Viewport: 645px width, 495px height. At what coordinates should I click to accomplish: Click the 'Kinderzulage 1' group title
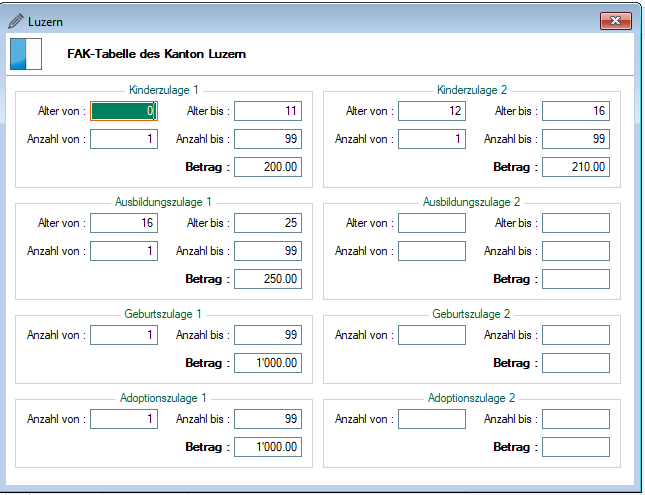click(164, 90)
